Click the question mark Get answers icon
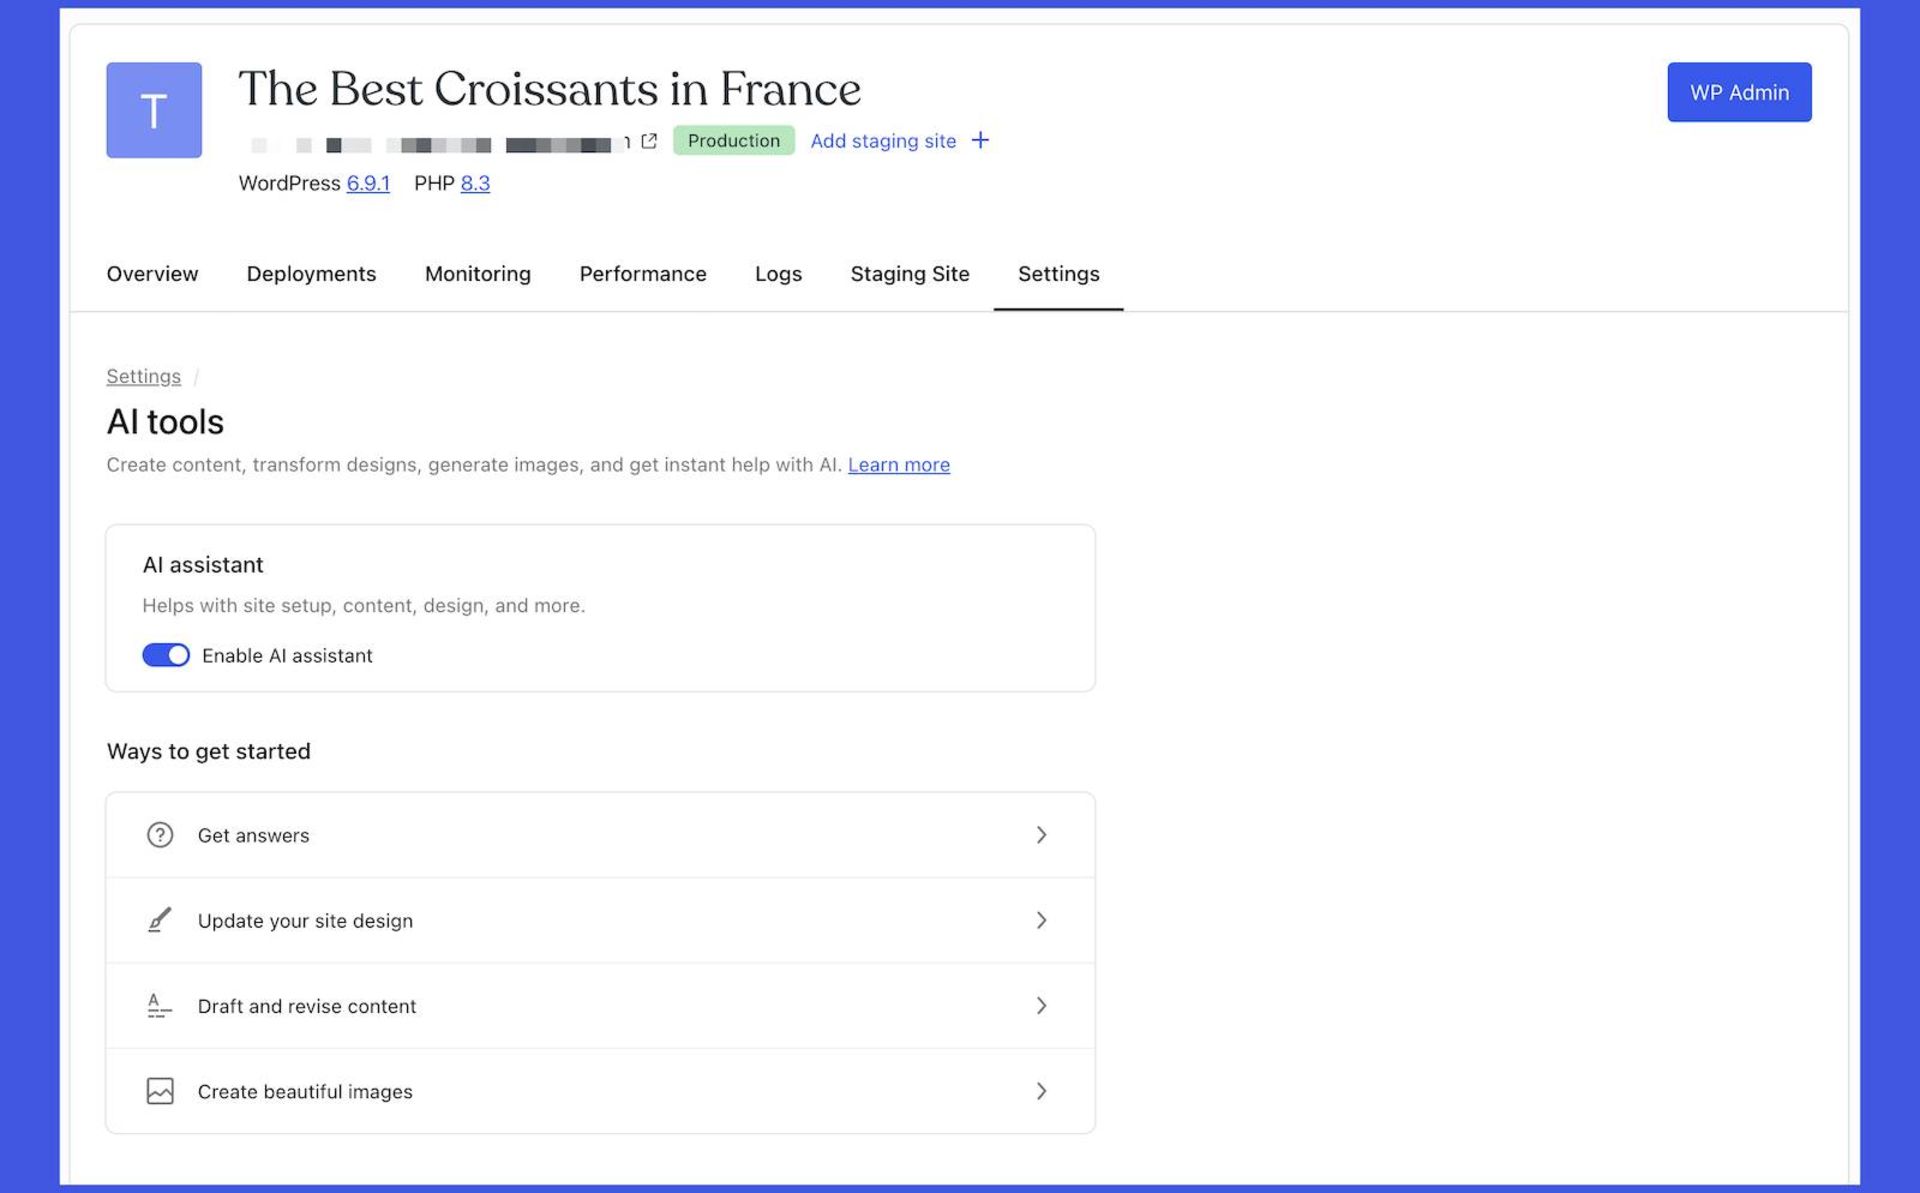Screen dimensions: 1920x1193 click(160, 835)
